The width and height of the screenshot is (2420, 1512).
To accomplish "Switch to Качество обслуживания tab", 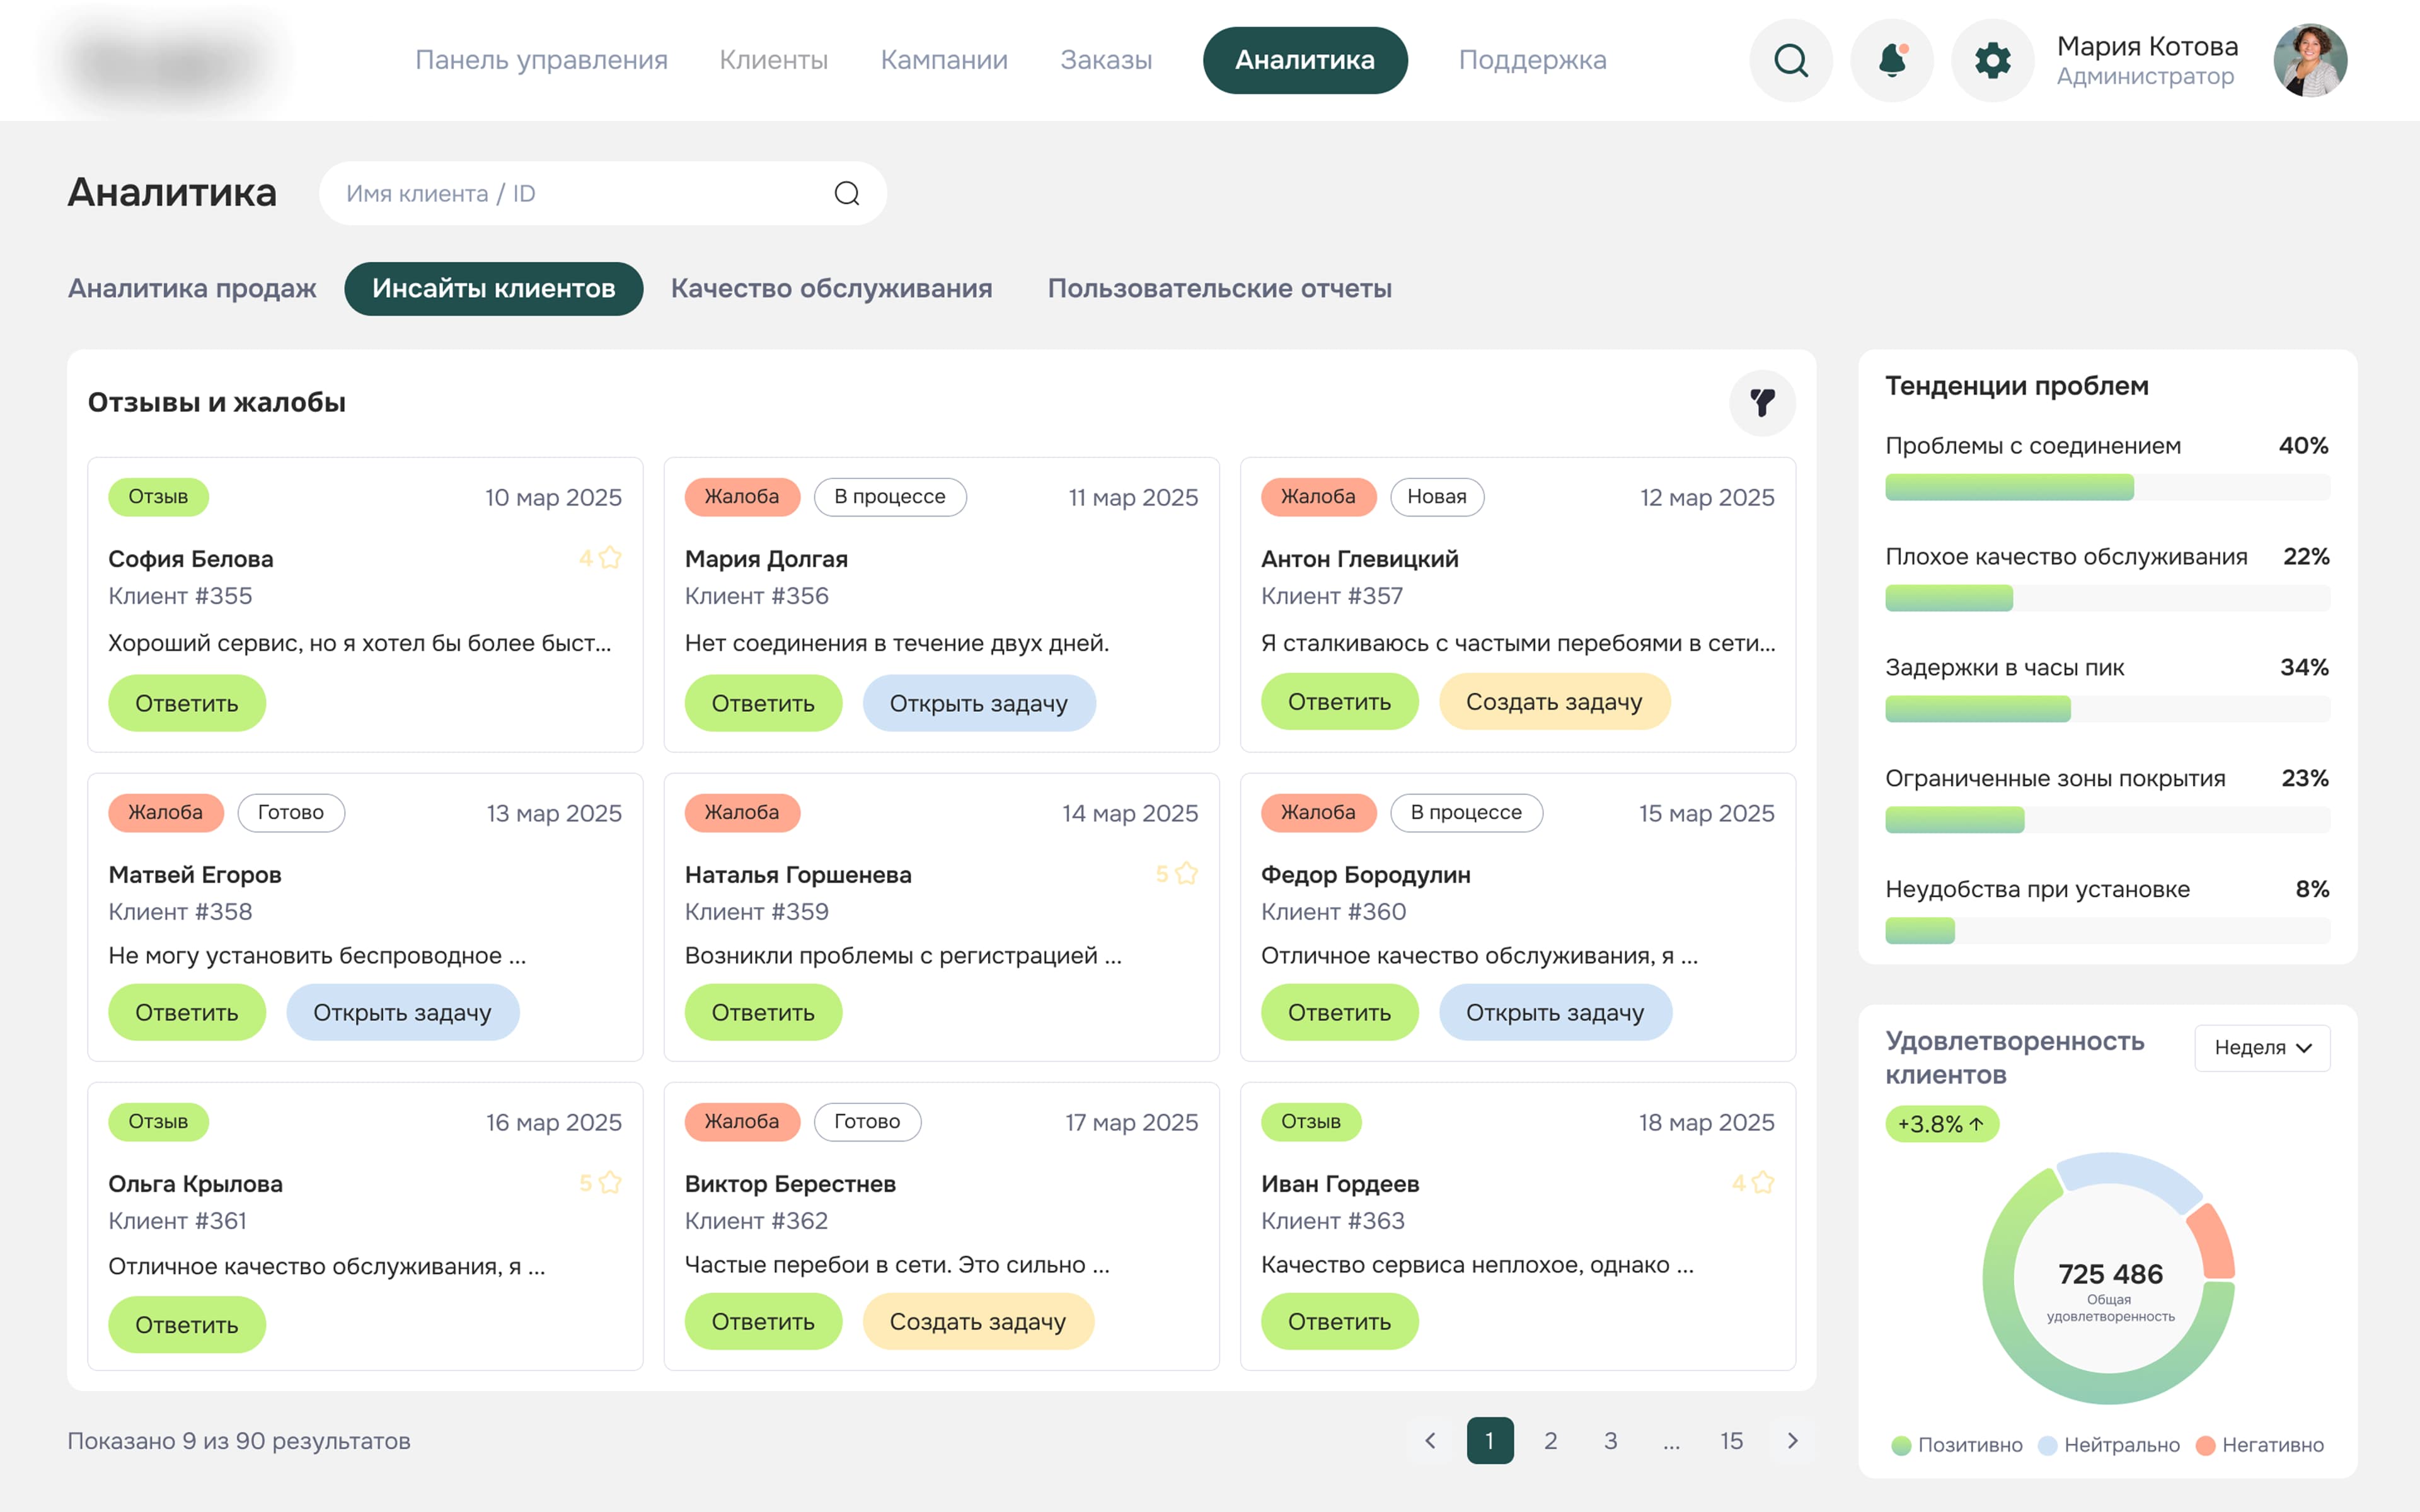I will click(x=831, y=289).
